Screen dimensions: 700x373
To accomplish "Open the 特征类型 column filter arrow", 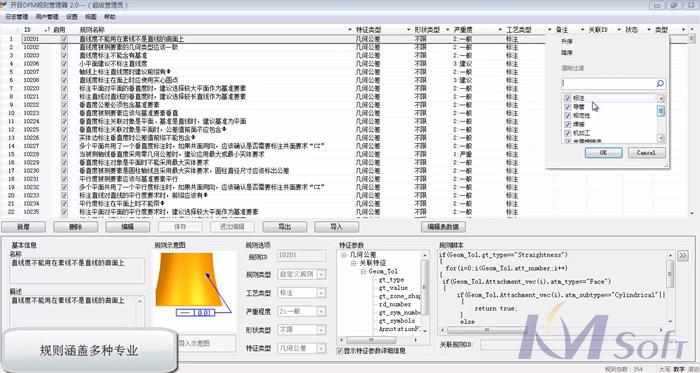I will click(x=408, y=29).
